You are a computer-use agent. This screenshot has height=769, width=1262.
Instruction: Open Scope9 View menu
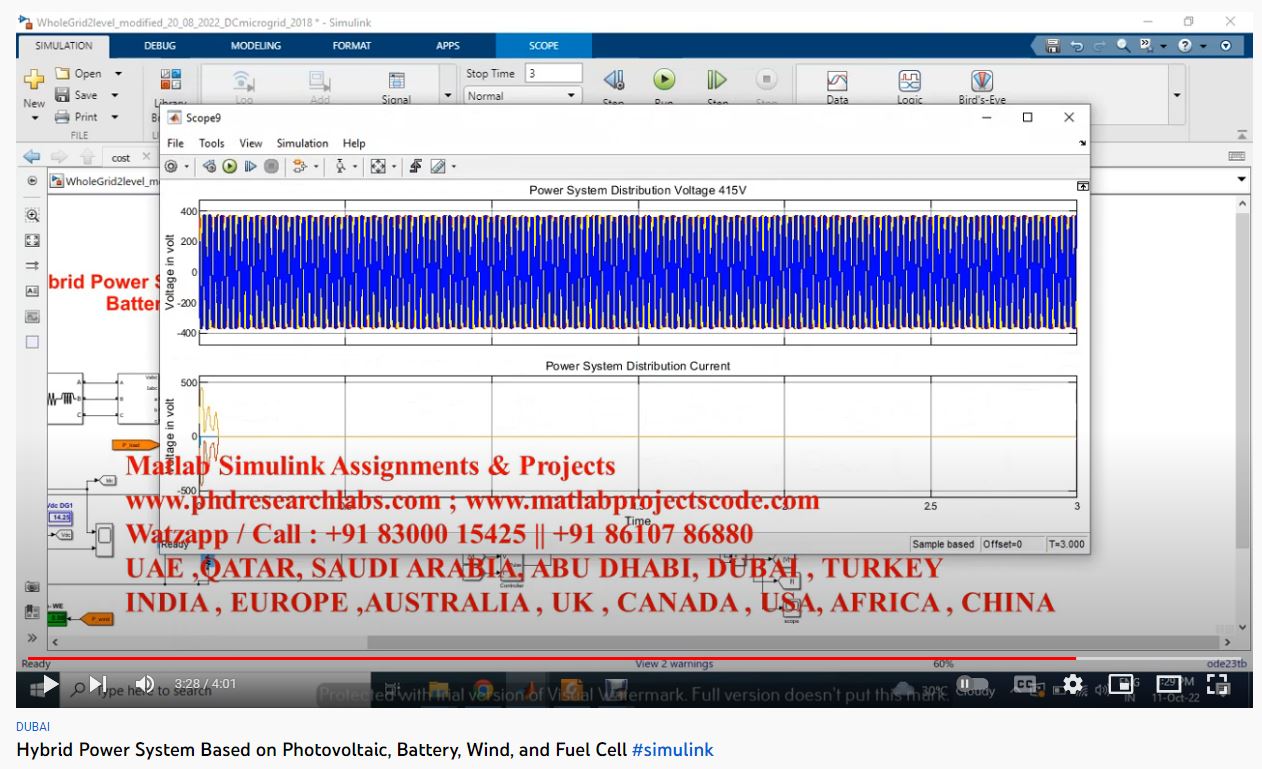point(251,143)
